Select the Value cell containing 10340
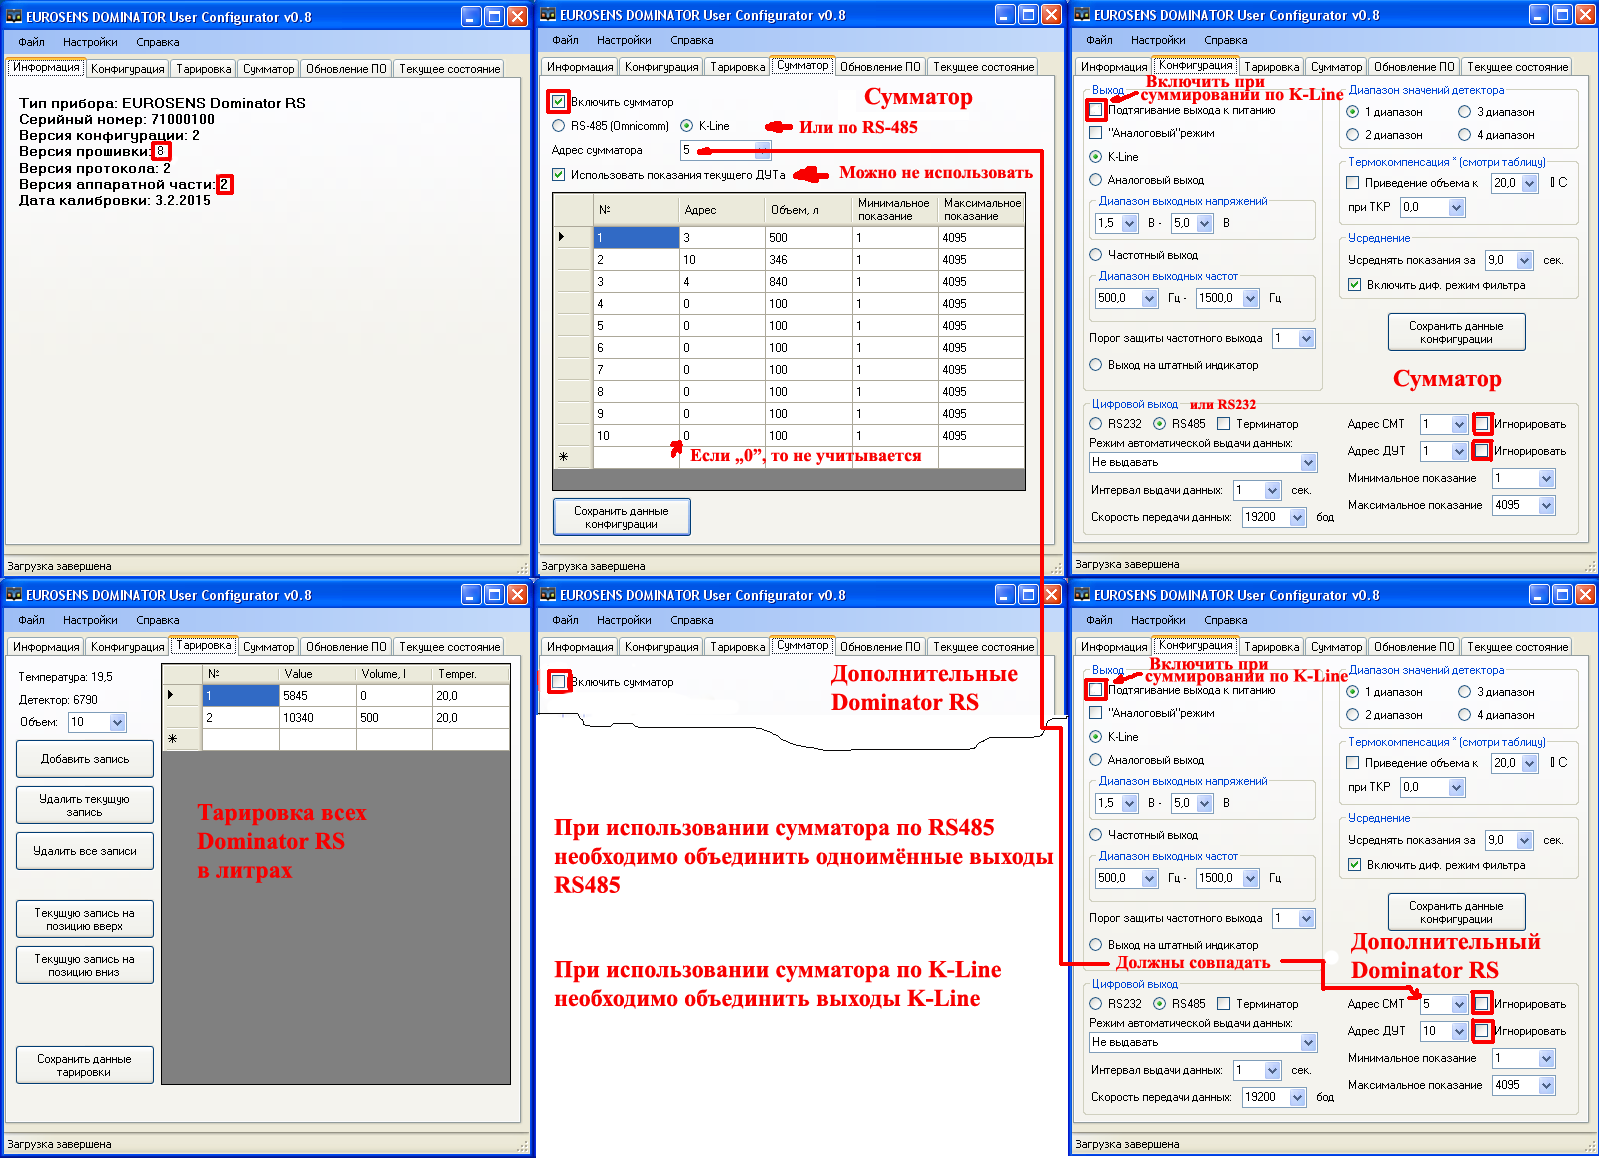Screen dimensions: 1599x1158 pos(317,717)
